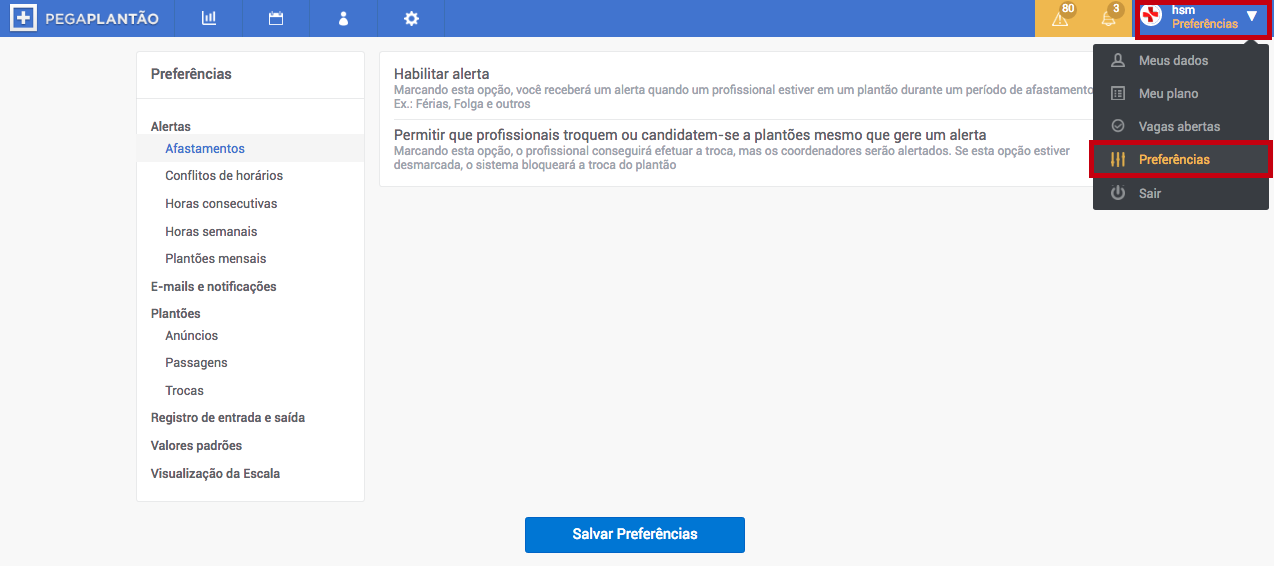Open the calendar icon in top bar

276,18
